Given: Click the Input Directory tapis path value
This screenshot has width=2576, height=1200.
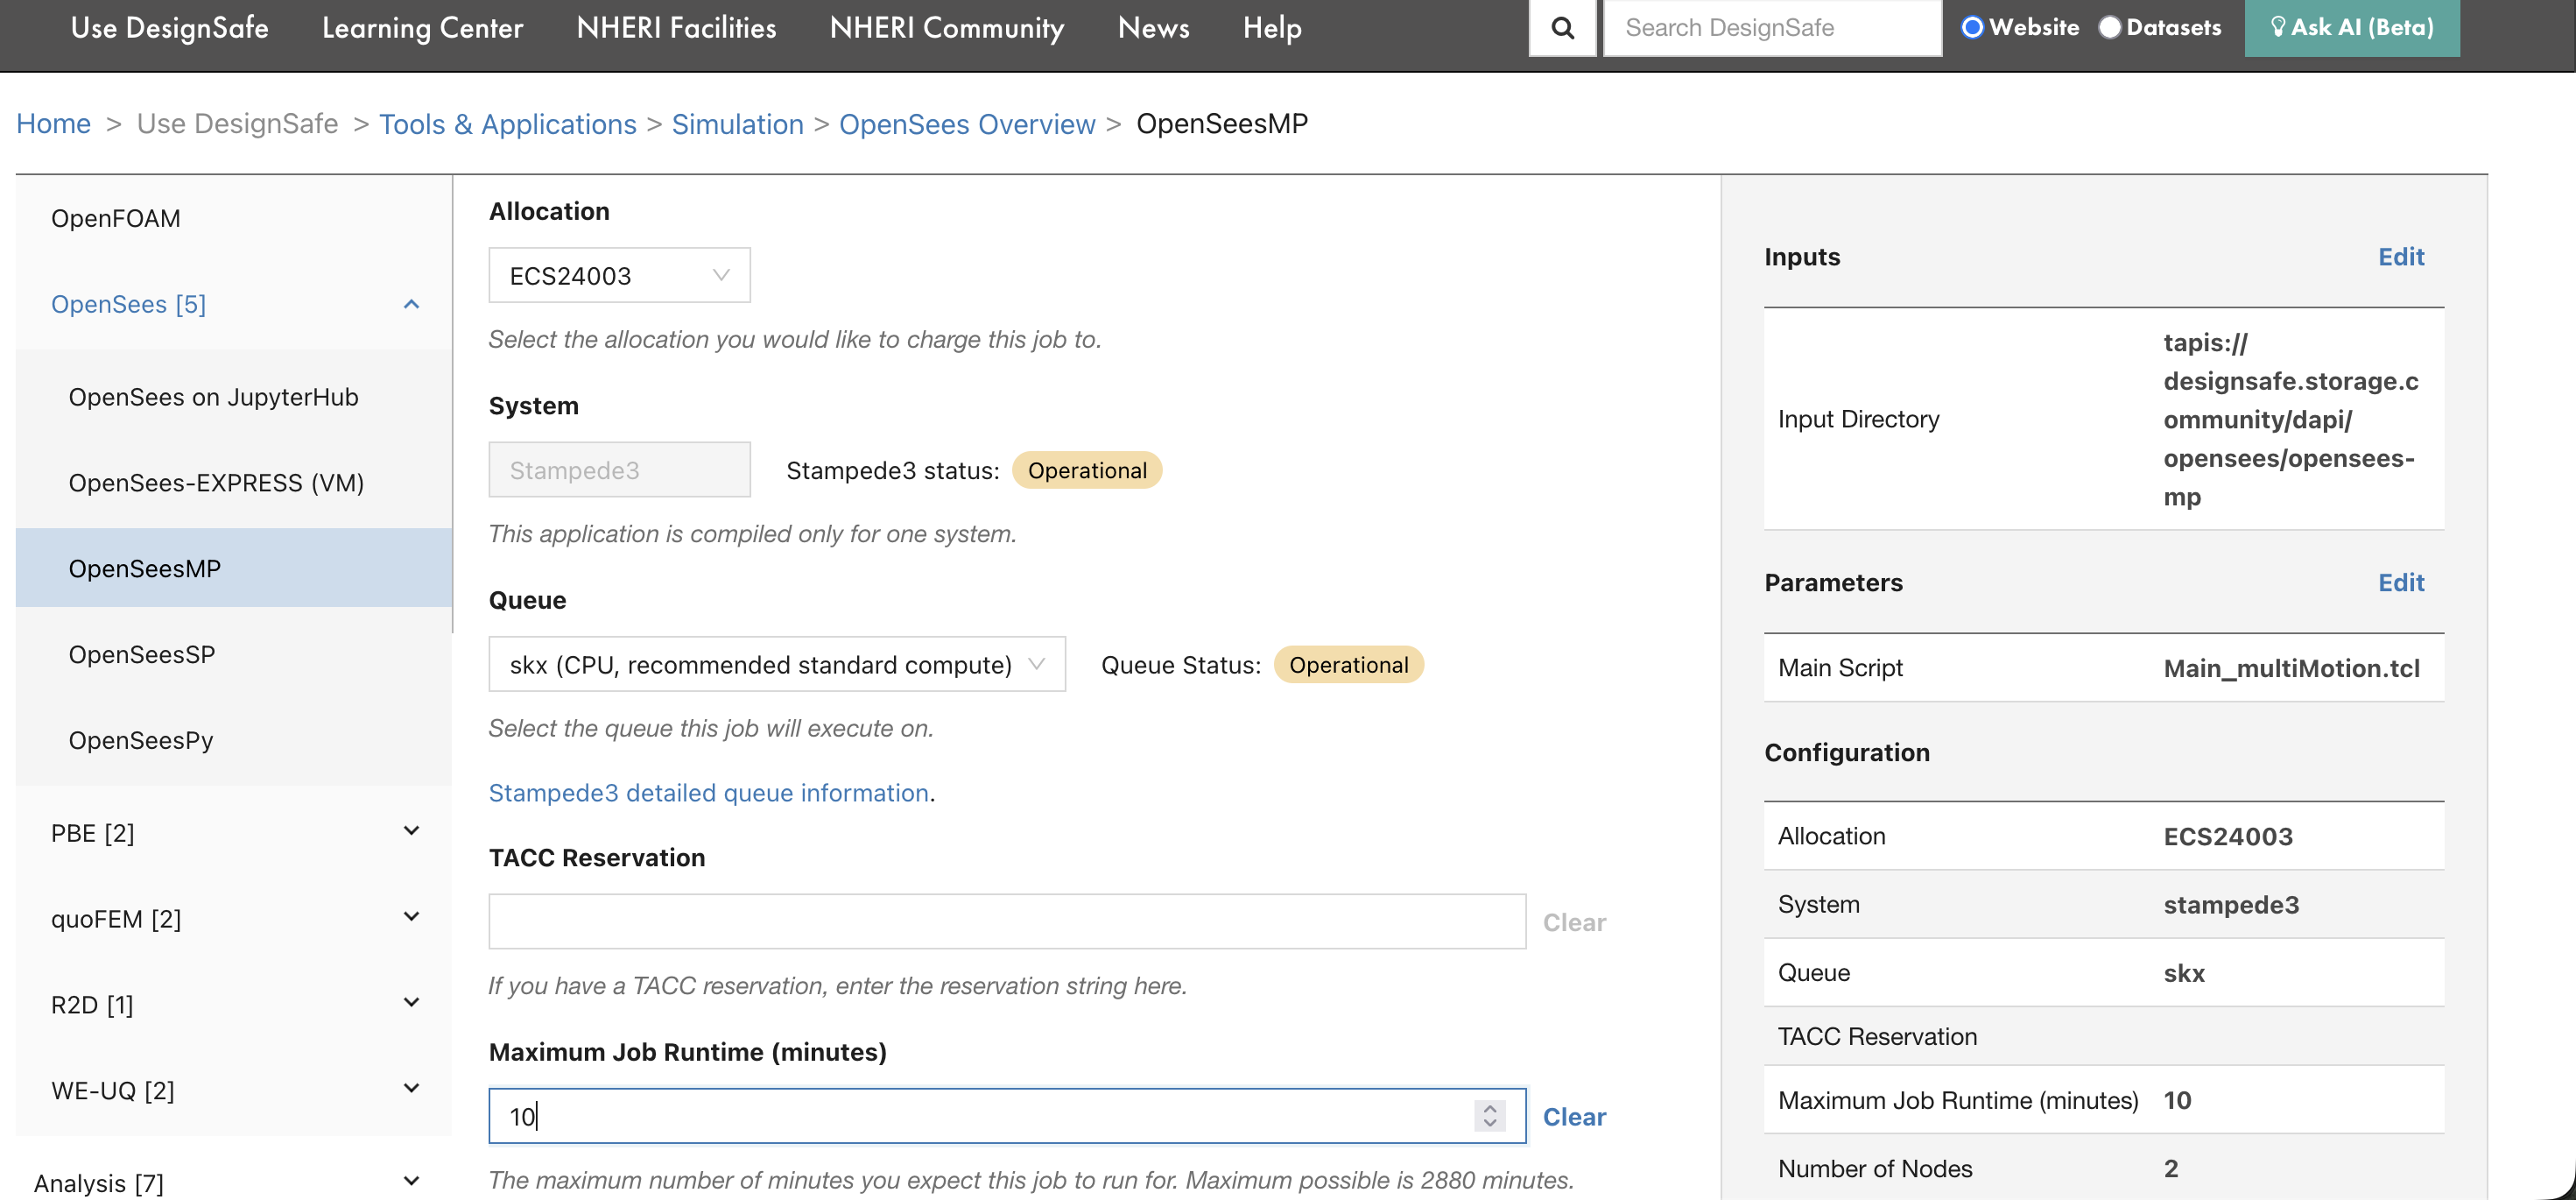Looking at the screenshot, I should click(2291, 419).
